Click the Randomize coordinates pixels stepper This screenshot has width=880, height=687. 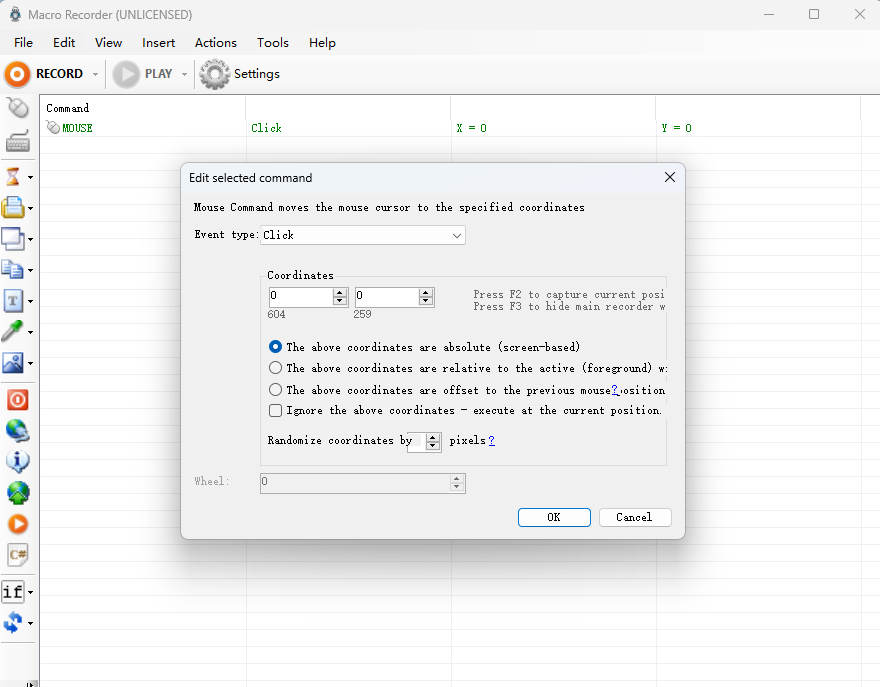[433, 441]
